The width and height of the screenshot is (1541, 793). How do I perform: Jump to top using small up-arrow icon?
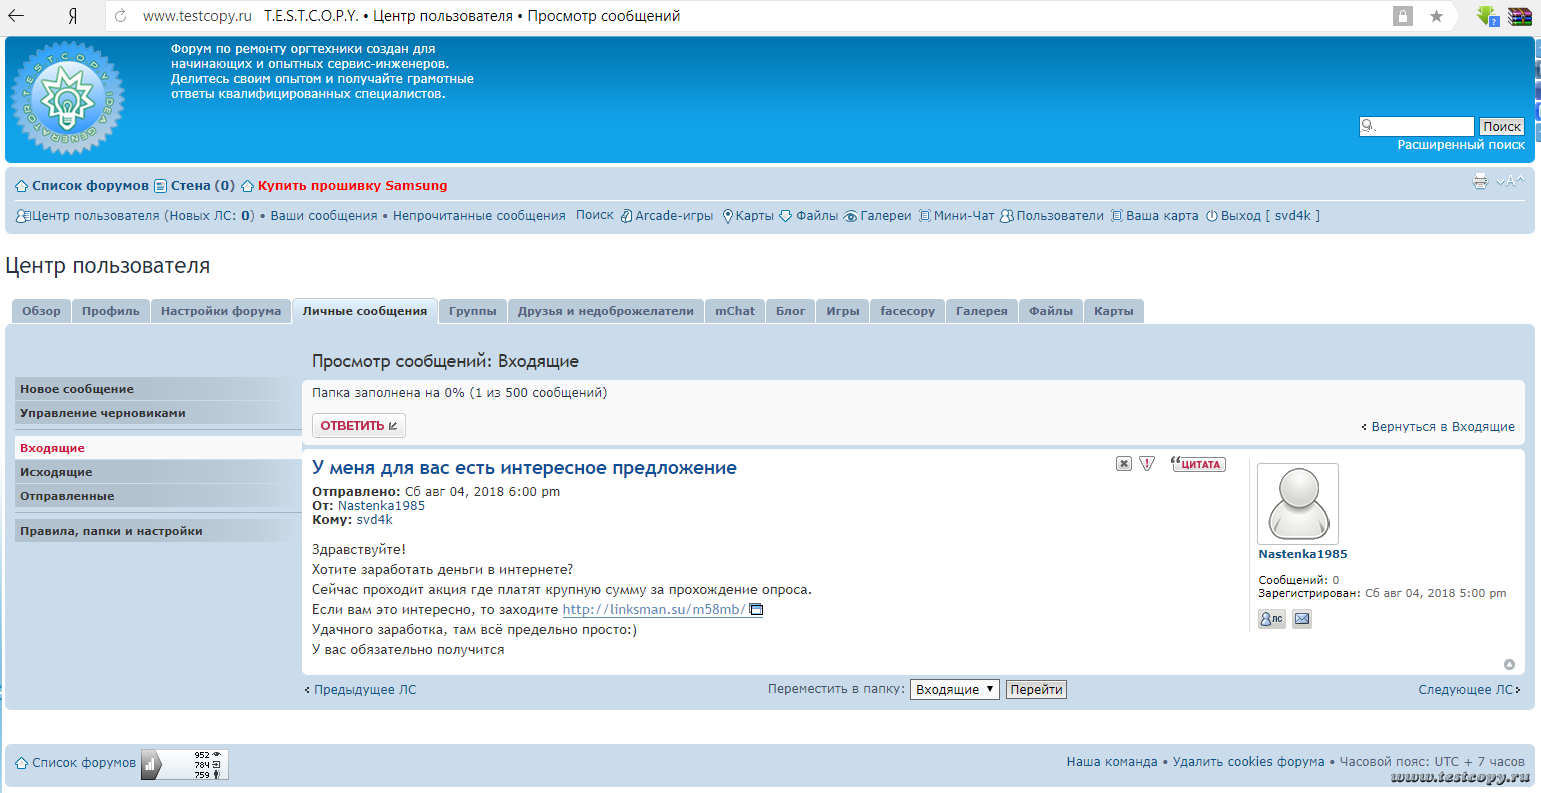click(1509, 665)
